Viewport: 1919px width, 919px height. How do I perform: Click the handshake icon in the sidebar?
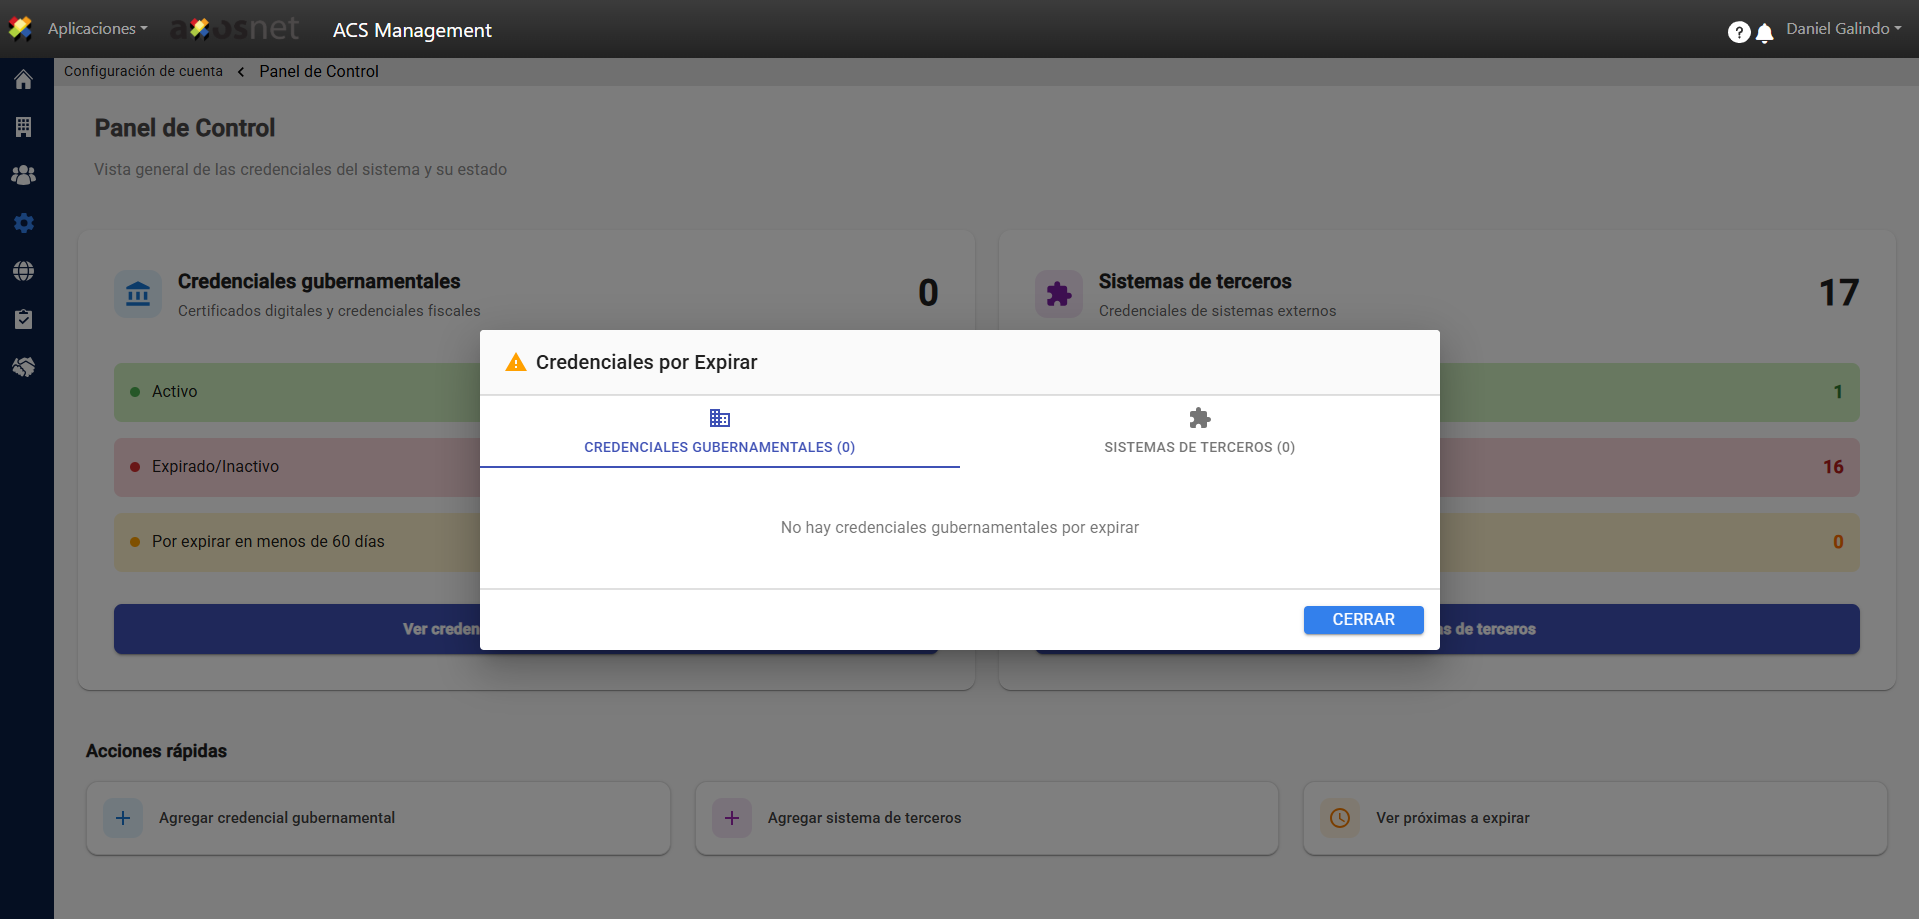click(x=23, y=367)
